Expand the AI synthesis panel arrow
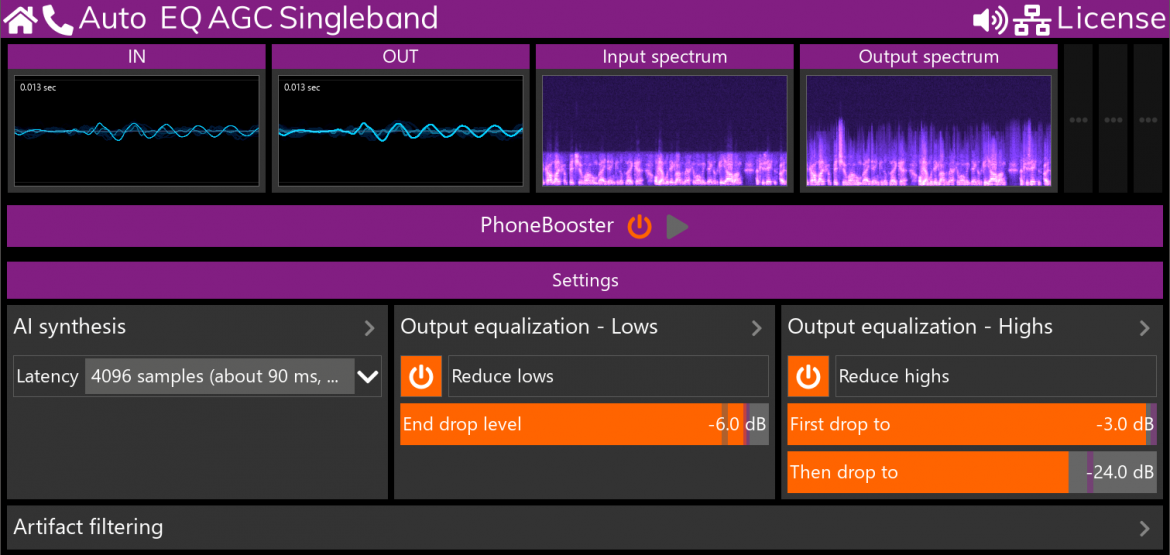Screen dimensions: 1170x555 point(369,327)
